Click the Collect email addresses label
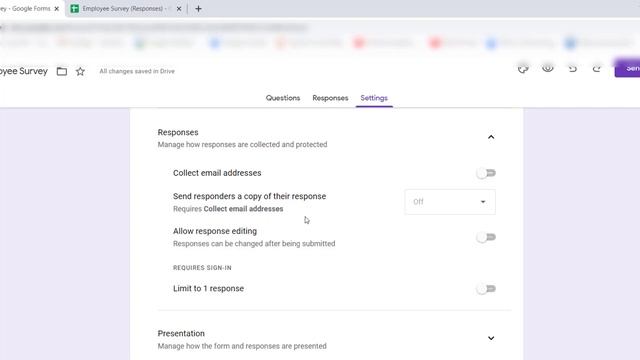This screenshot has width=640, height=360. pos(217,173)
